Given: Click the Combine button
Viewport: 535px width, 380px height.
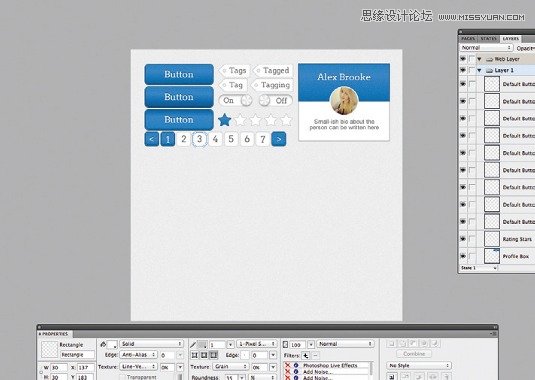Looking at the screenshot, I should 414,354.
